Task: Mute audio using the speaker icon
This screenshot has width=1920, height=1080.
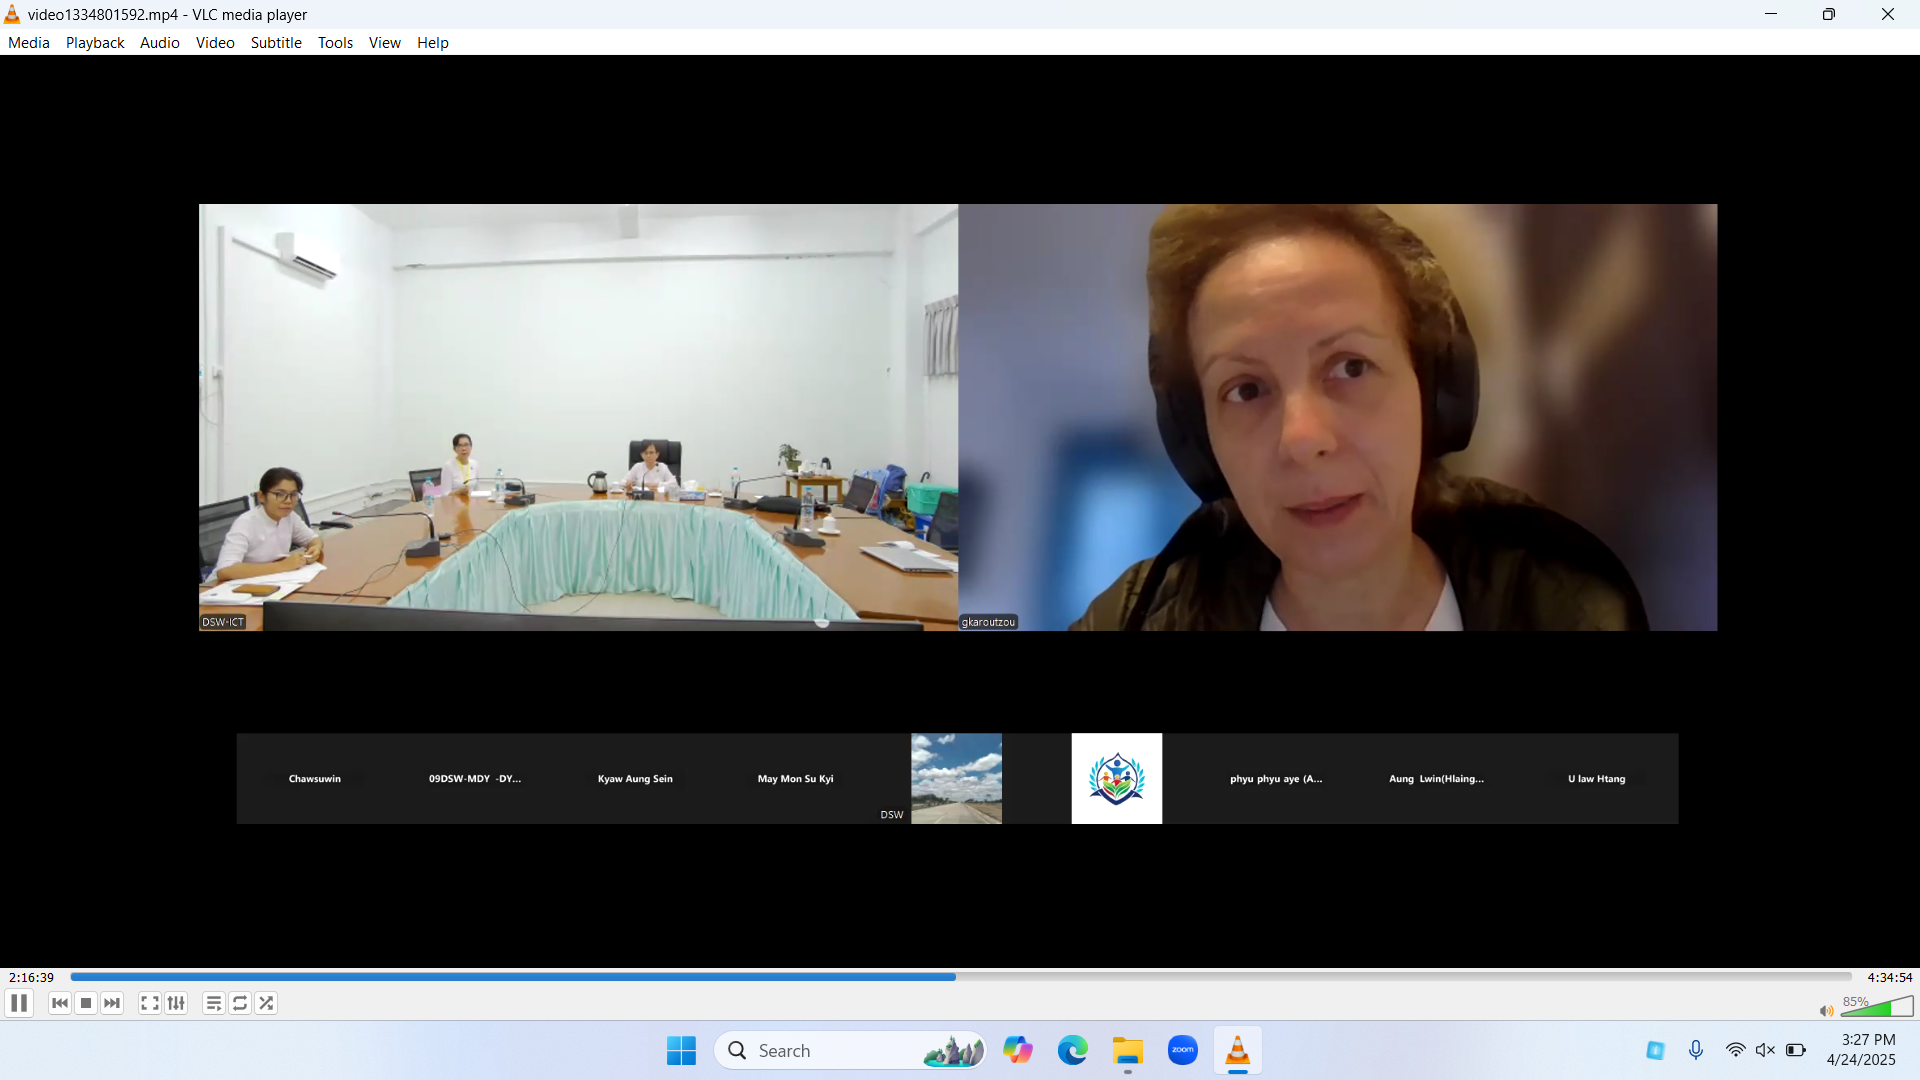Action: point(1826,1010)
